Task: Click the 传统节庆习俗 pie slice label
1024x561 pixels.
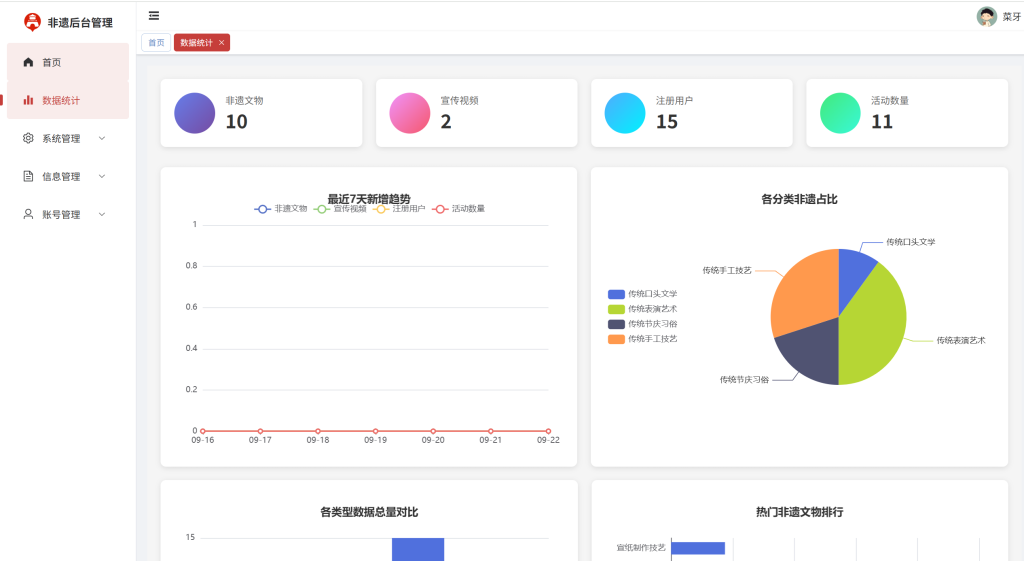Action: 744,379
